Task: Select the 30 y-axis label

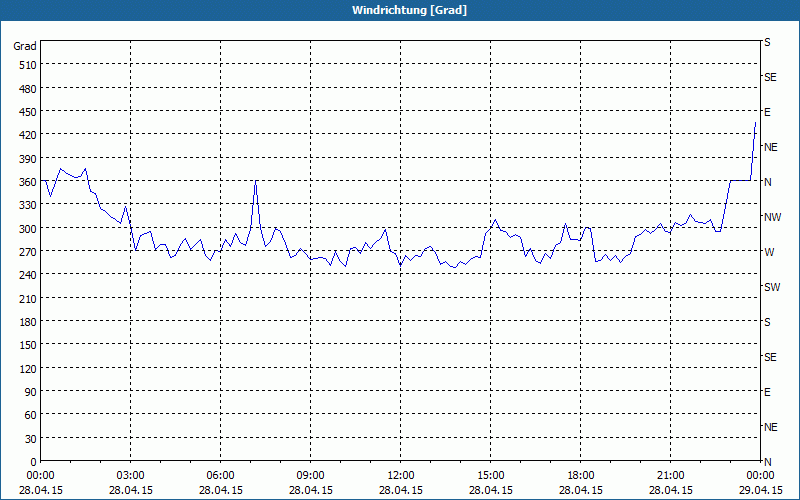Action: click(x=31, y=439)
